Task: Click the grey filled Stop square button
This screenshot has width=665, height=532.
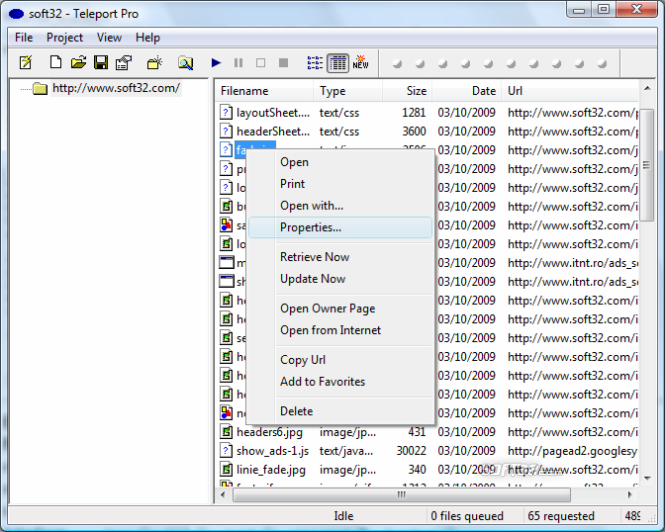Action: (x=283, y=63)
